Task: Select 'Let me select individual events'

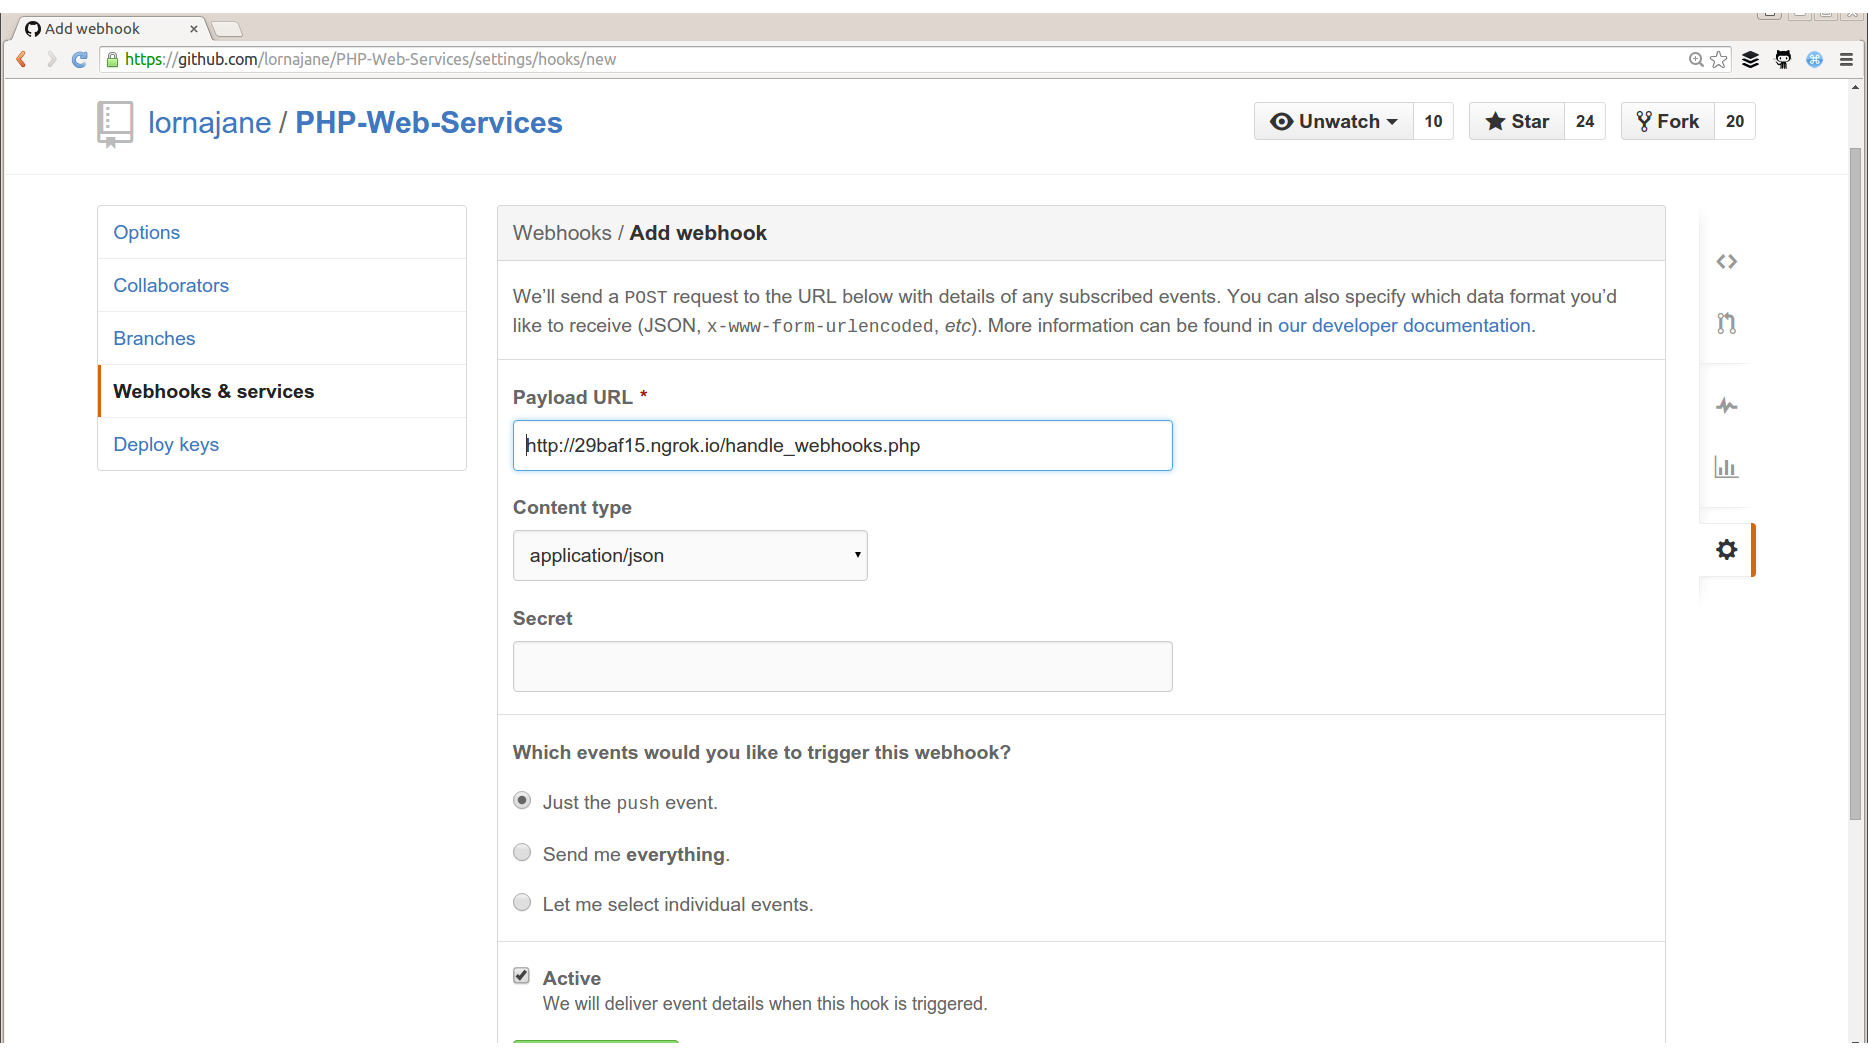Action: tap(522, 903)
